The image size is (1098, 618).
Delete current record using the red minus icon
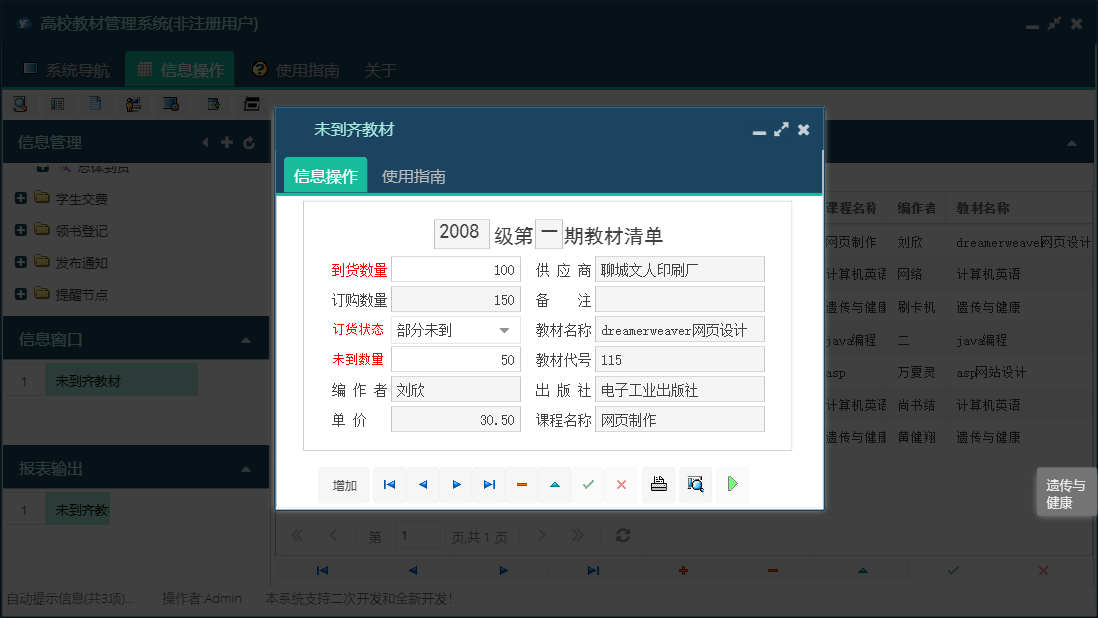pyautogui.click(x=520, y=484)
